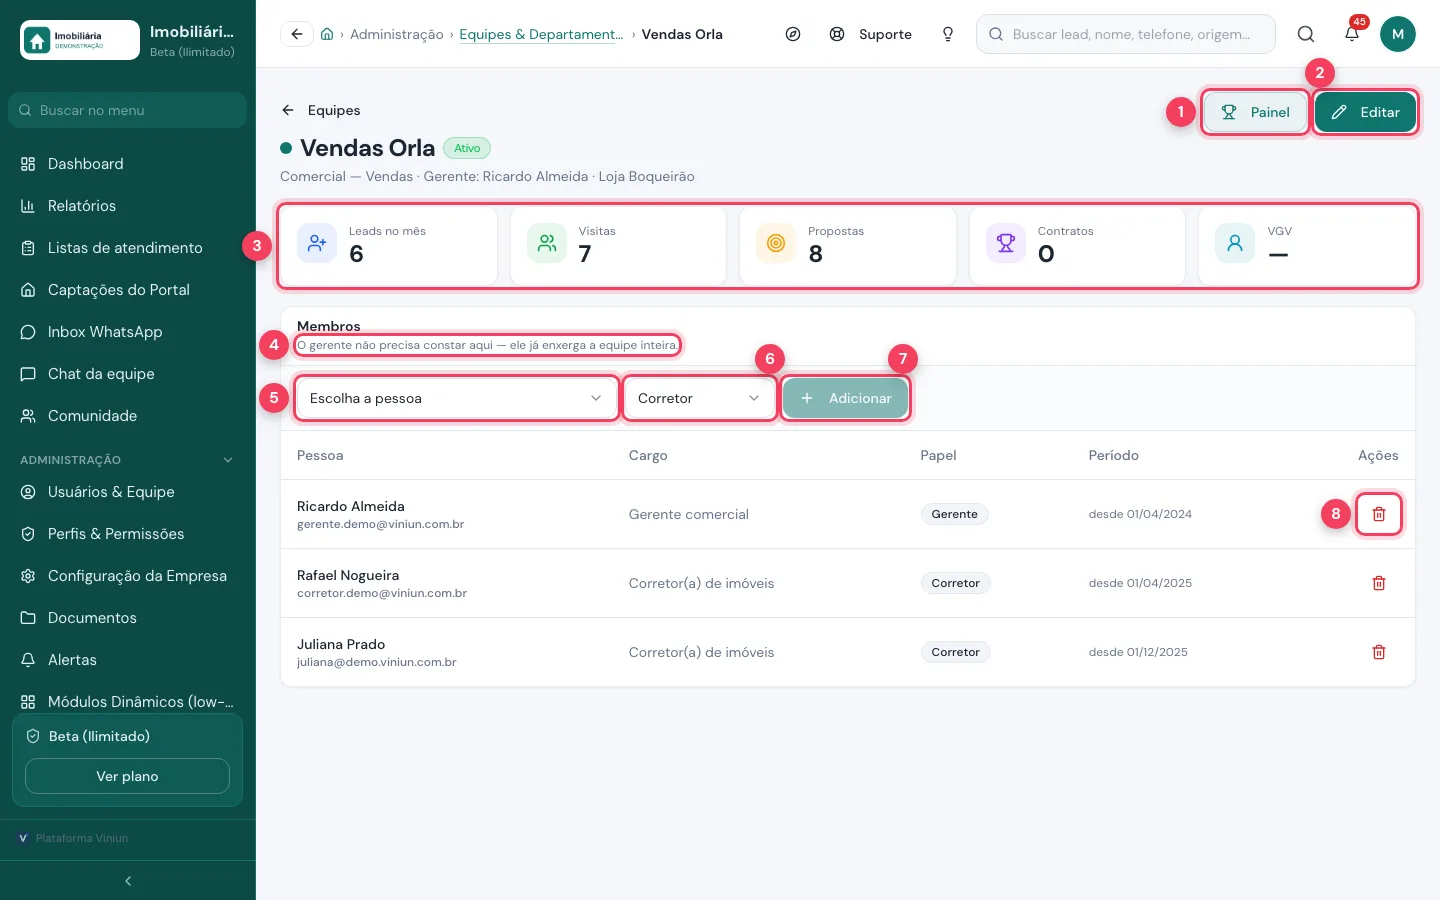Open Equipes & Departamentos breadcrumb link
Screen dimensions: 1440x900
point(541,34)
